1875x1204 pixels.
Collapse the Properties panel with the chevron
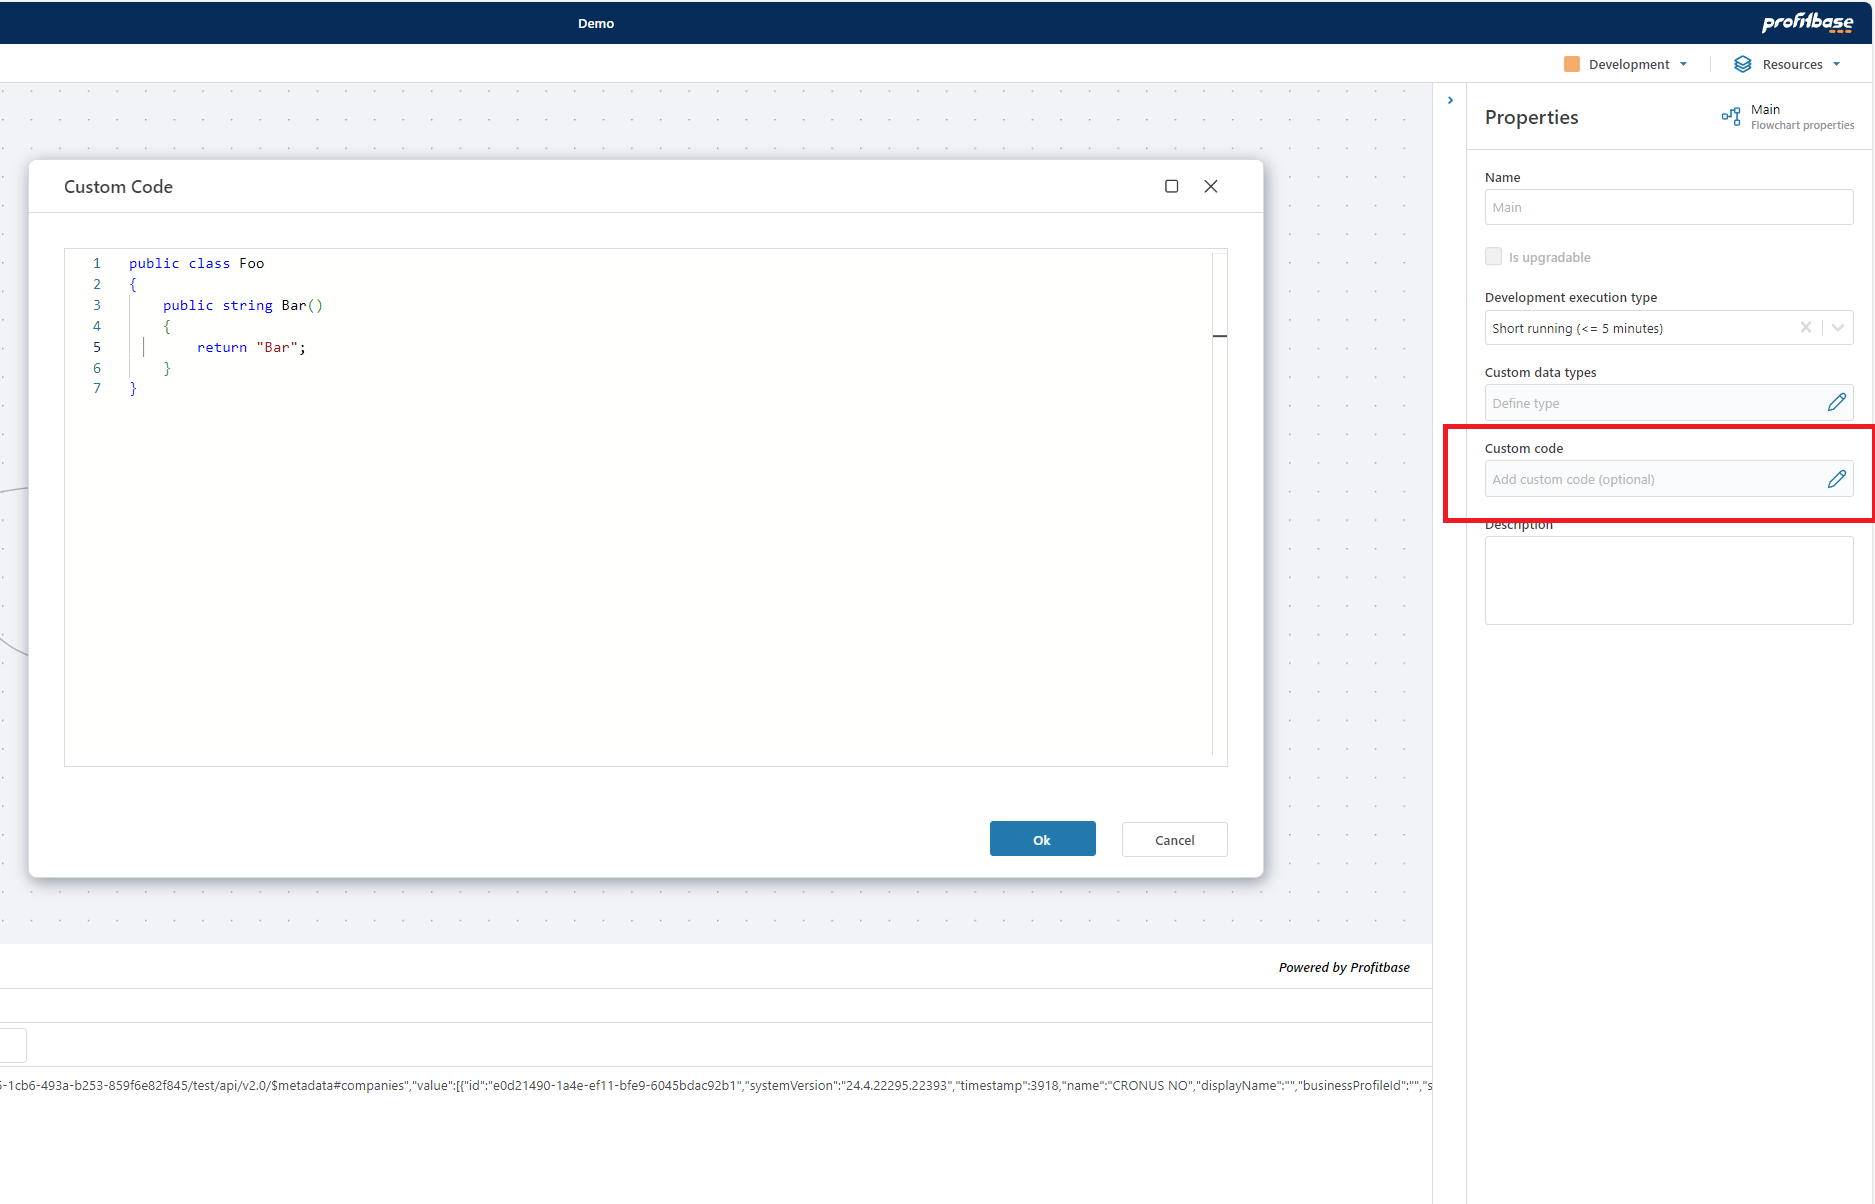1451,99
